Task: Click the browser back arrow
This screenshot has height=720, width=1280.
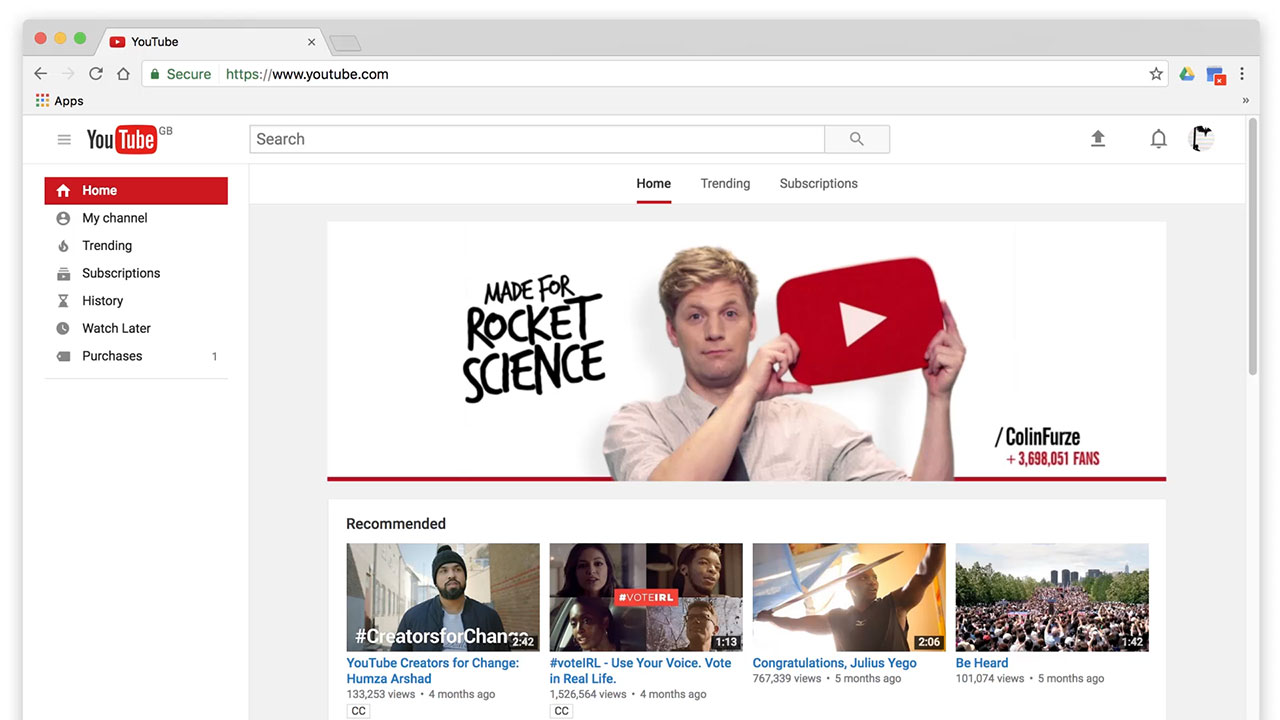Action: [x=40, y=74]
